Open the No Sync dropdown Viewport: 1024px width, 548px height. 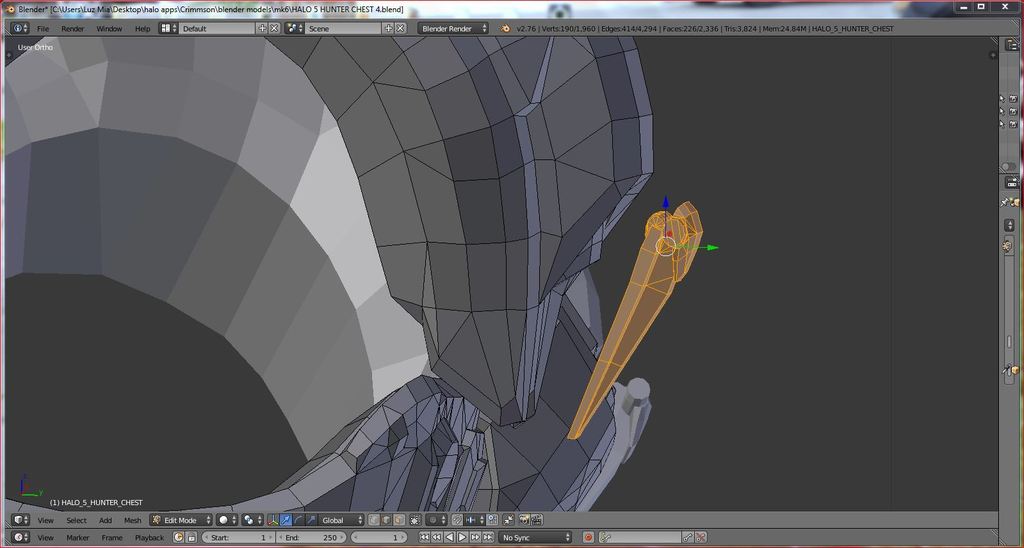(535, 537)
